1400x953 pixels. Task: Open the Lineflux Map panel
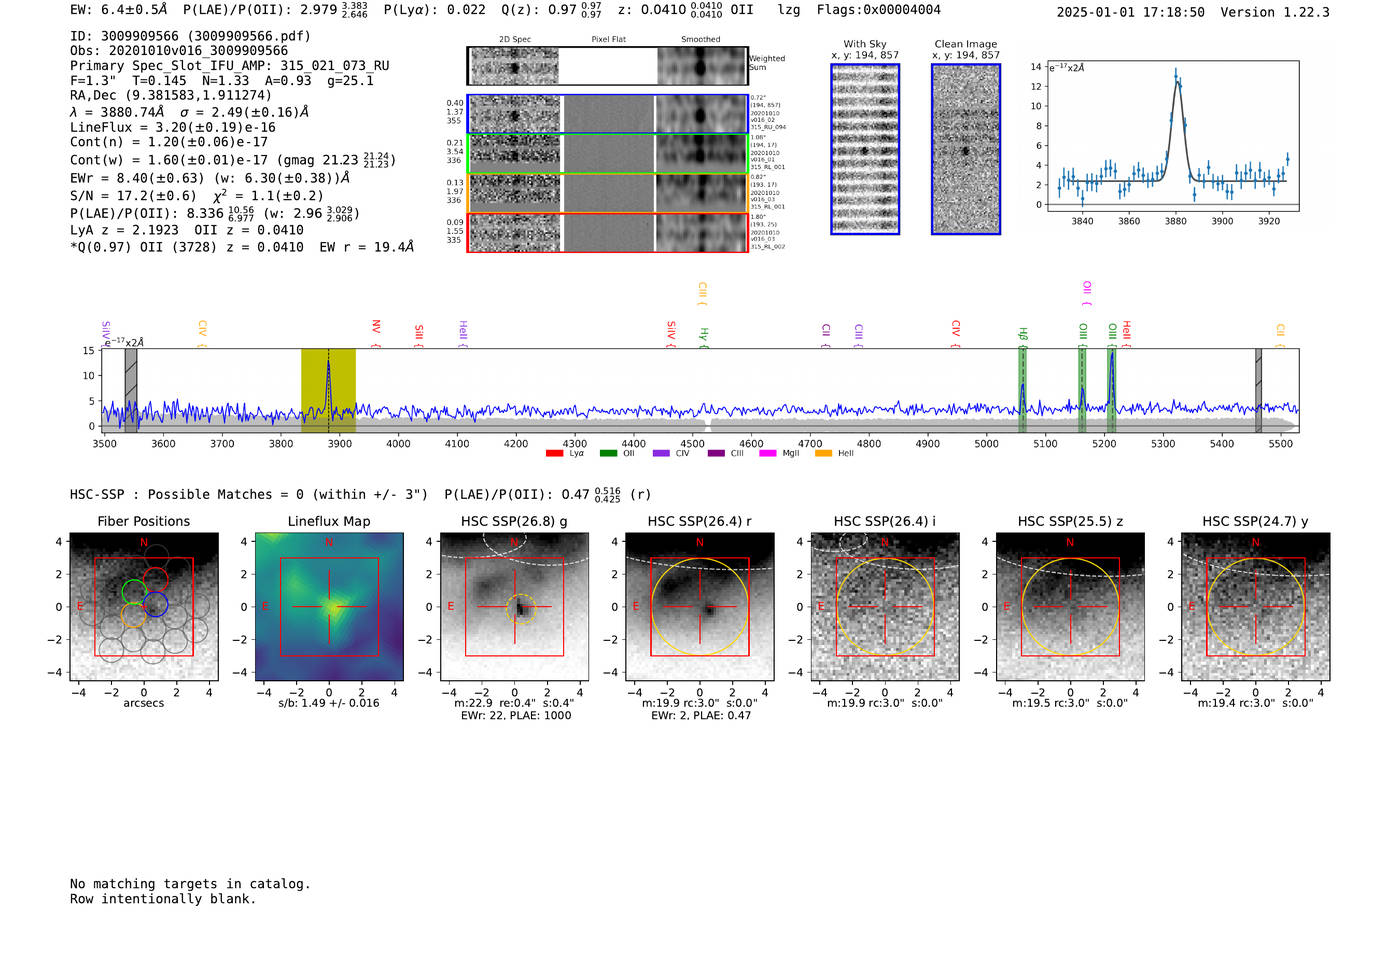click(x=329, y=607)
